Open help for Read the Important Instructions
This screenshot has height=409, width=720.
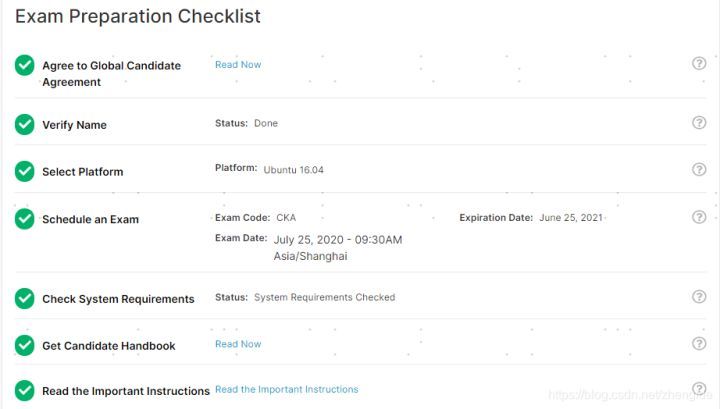(699, 388)
